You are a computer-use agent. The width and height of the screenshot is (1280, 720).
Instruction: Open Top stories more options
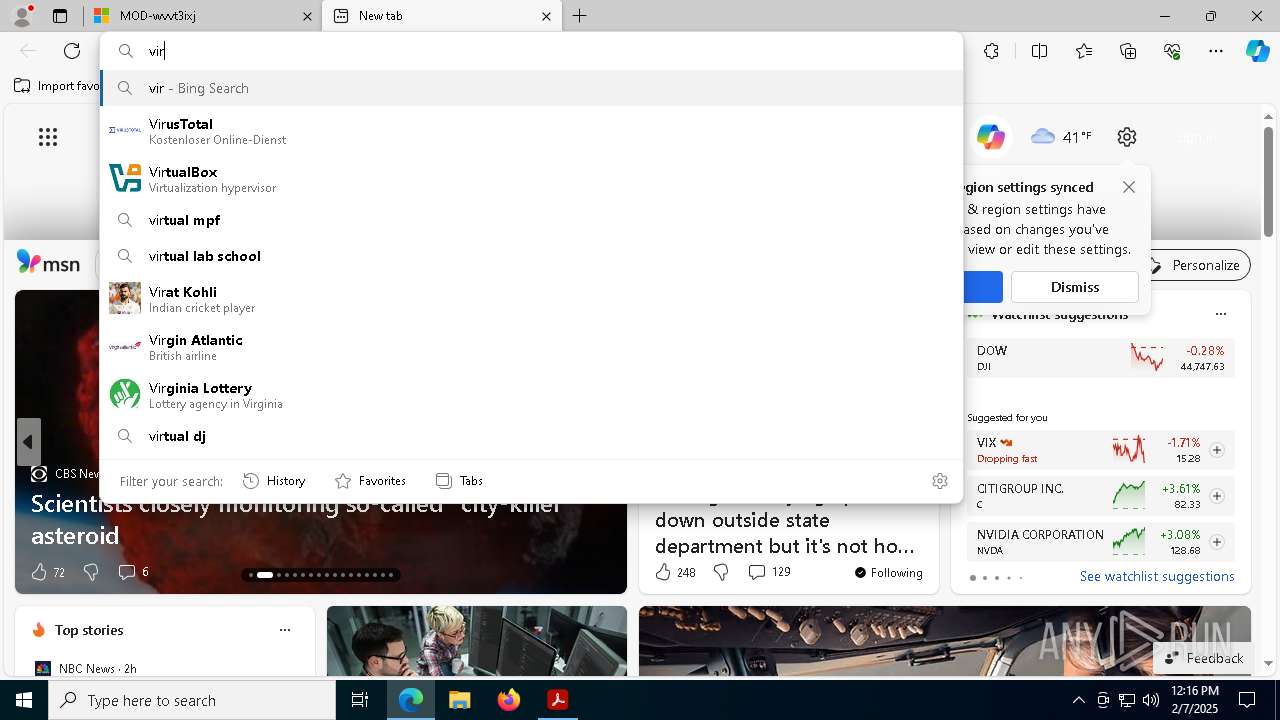285,630
